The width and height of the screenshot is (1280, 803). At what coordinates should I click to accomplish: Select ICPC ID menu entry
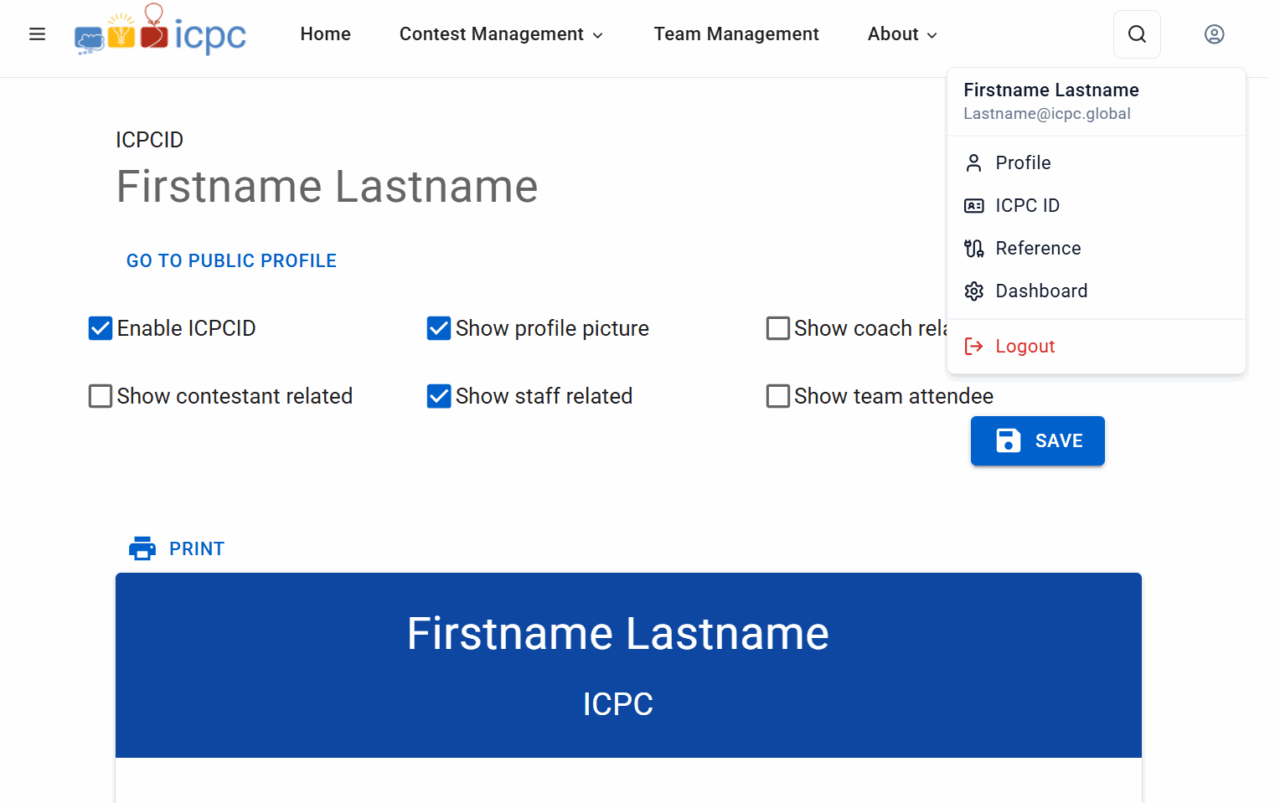tap(1096, 206)
